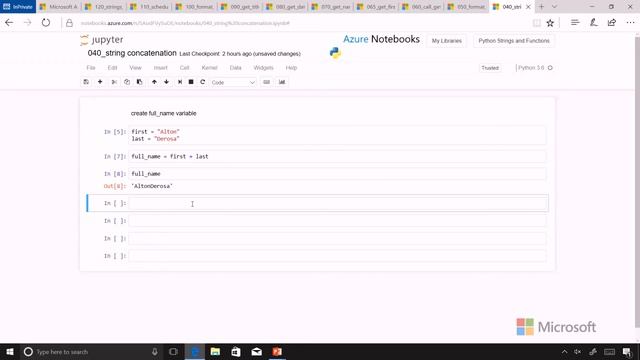
Task: Click the 'create full_name variable' markdown text
Action: [163, 113]
